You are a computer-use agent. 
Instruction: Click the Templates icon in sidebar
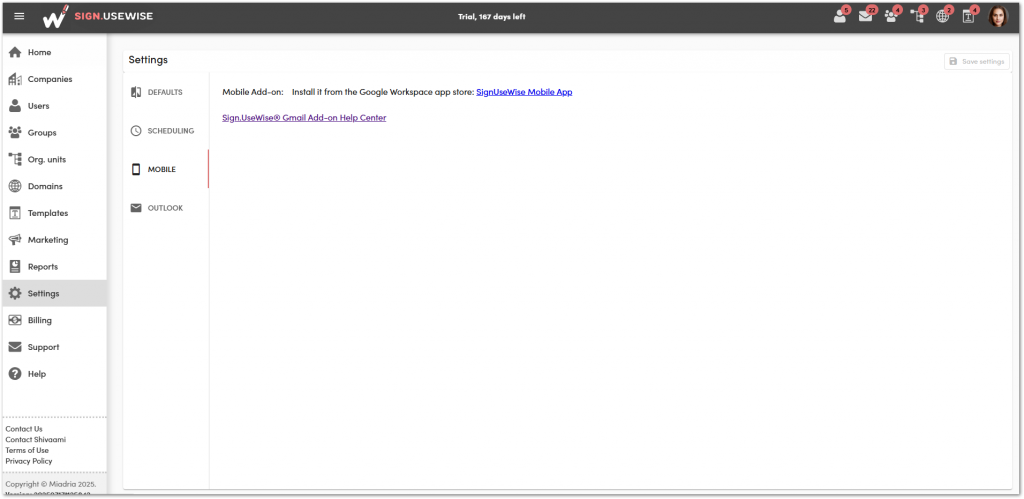15,213
